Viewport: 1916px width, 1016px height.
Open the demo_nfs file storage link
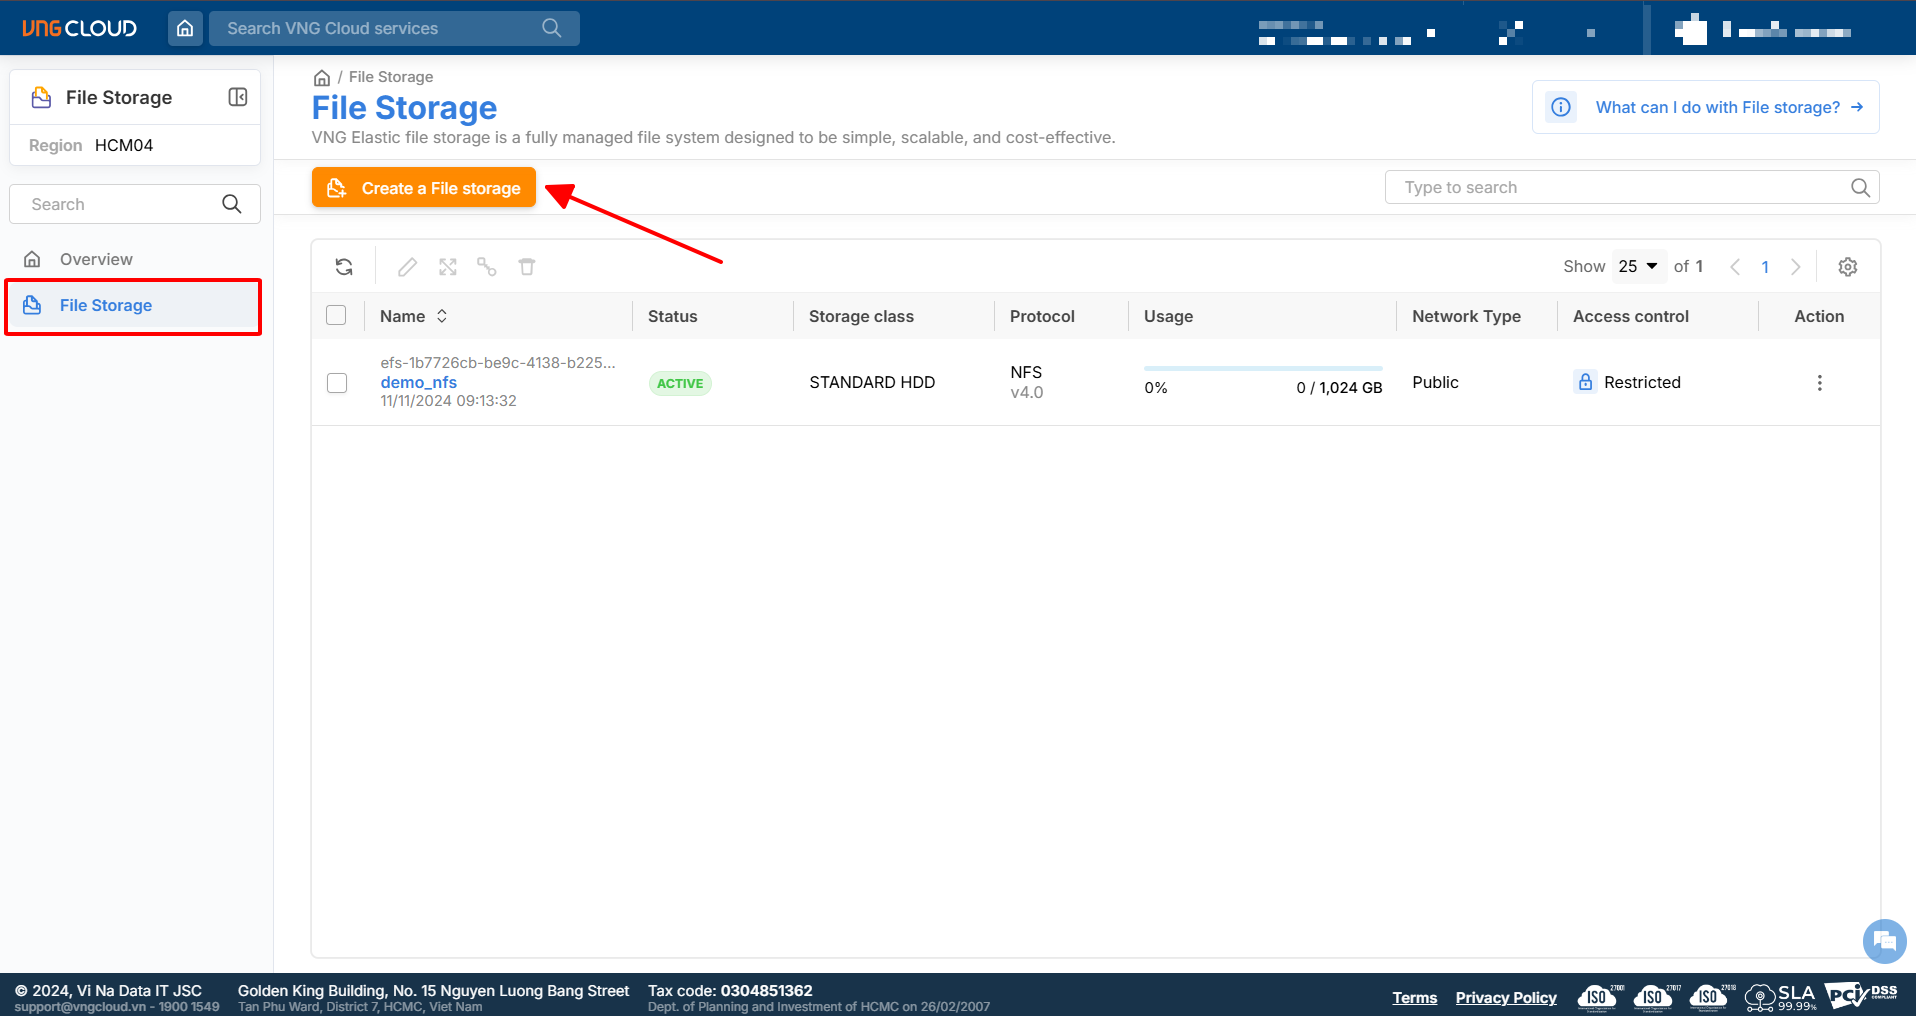tap(418, 382)
